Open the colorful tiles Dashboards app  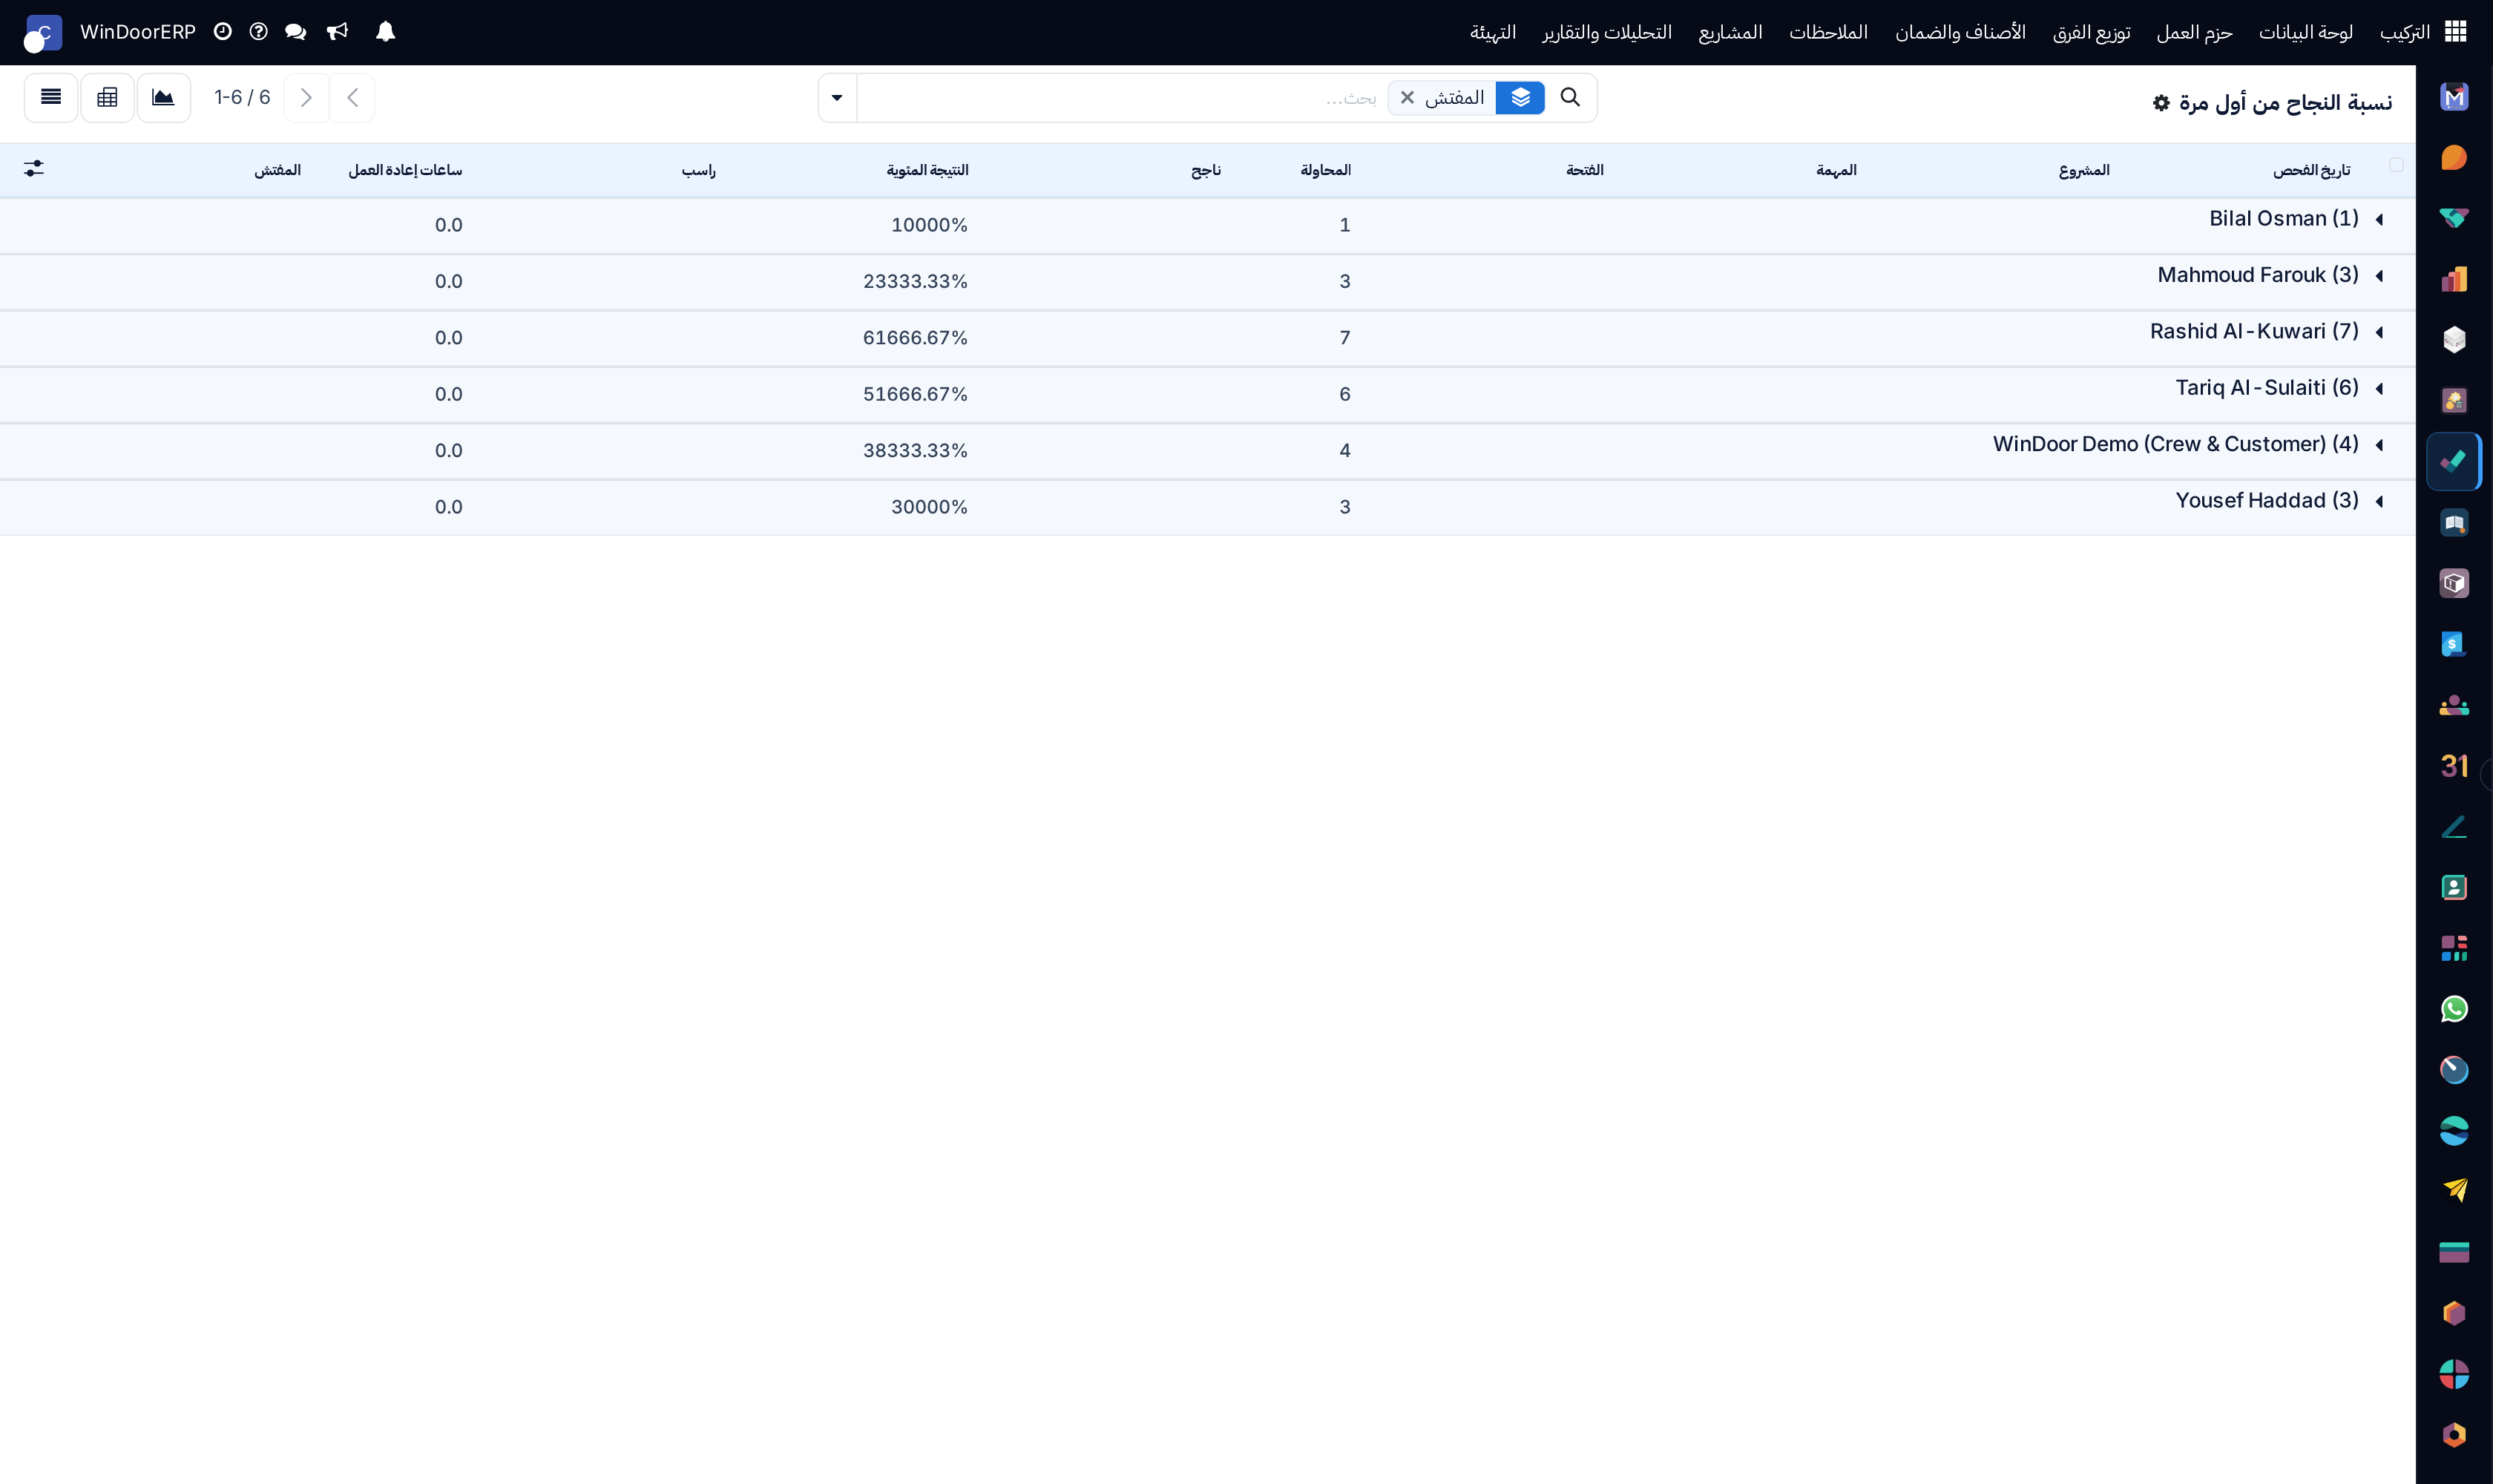[2454, 948]
